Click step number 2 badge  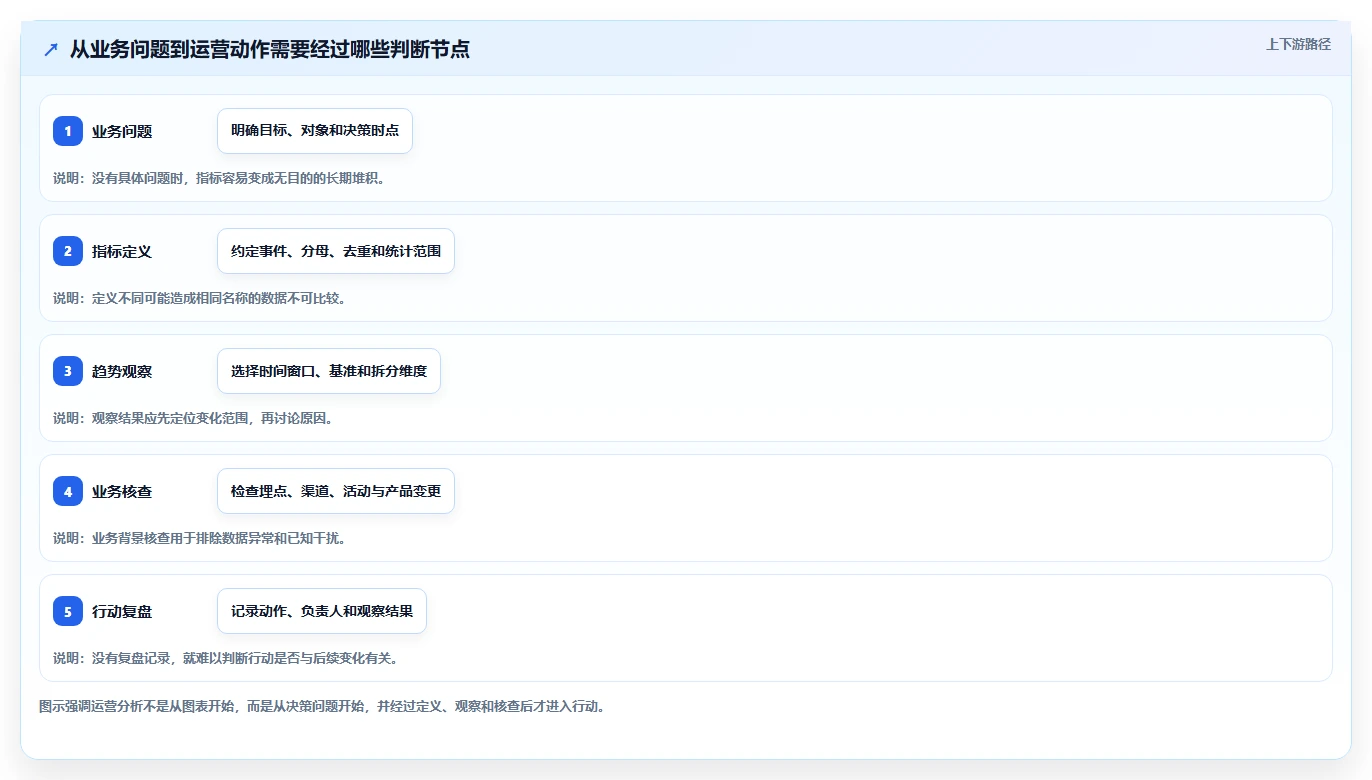pyautogui.click(x=68, y=251)
